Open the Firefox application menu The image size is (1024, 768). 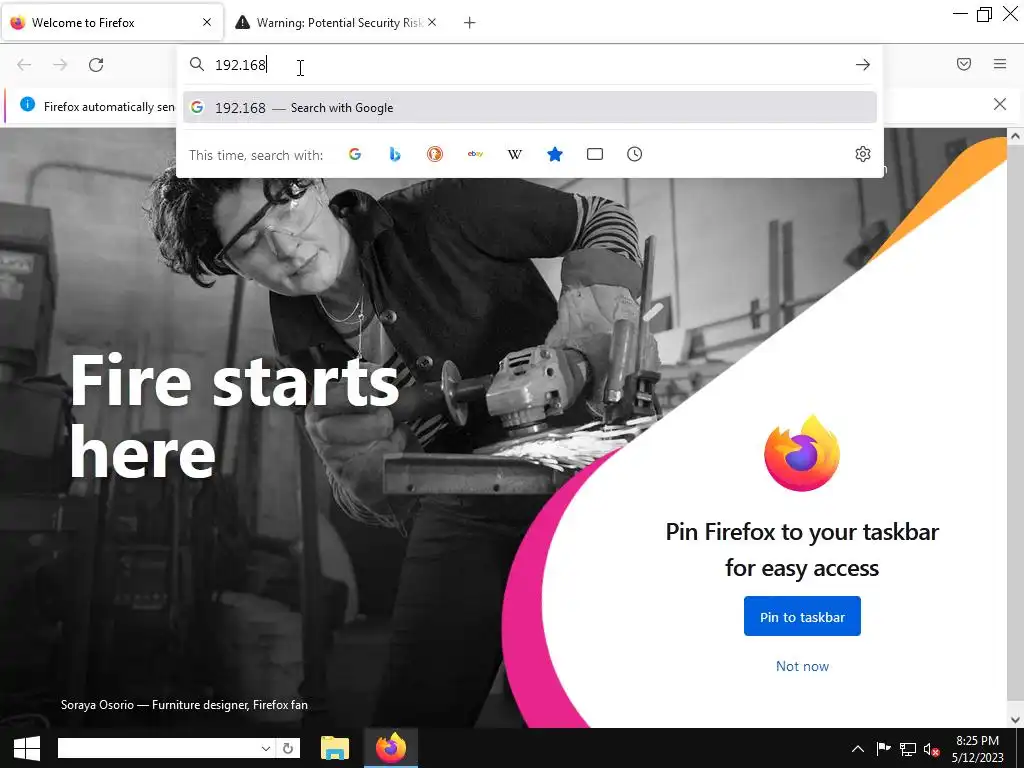(1000, 64)
